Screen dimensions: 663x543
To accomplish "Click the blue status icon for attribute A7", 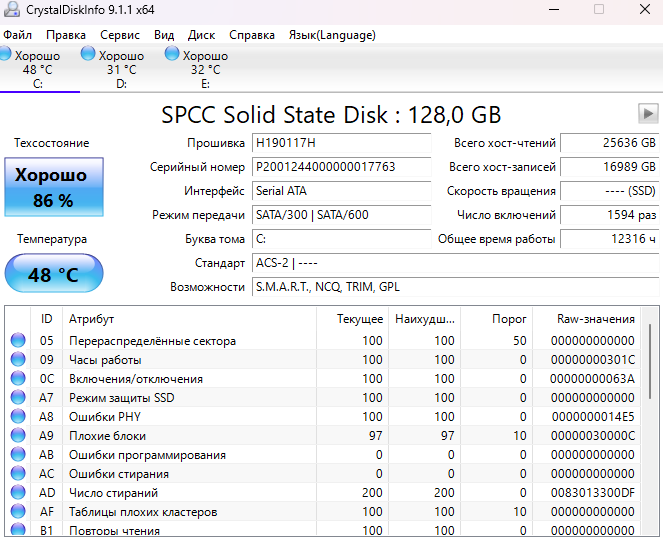I will tap(18, 397).
